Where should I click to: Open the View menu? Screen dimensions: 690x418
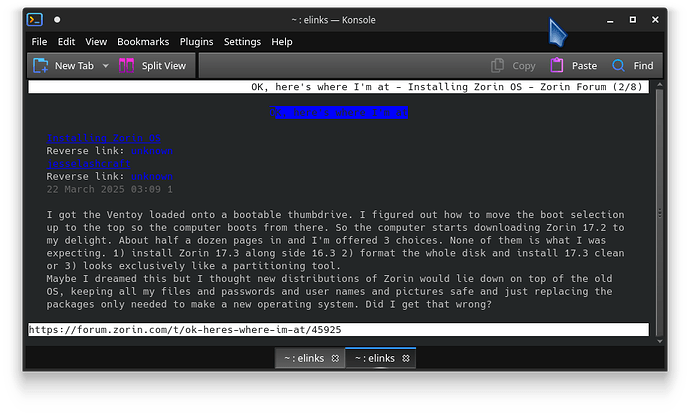[x=96, y=42]
